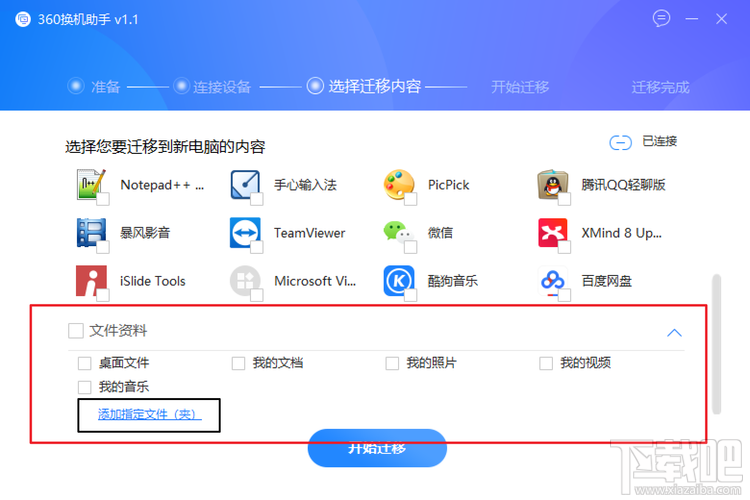Viewport: 750px width, 500px height.
Task: Click the 已连接 connection link icon
Action: coord(620,142)
